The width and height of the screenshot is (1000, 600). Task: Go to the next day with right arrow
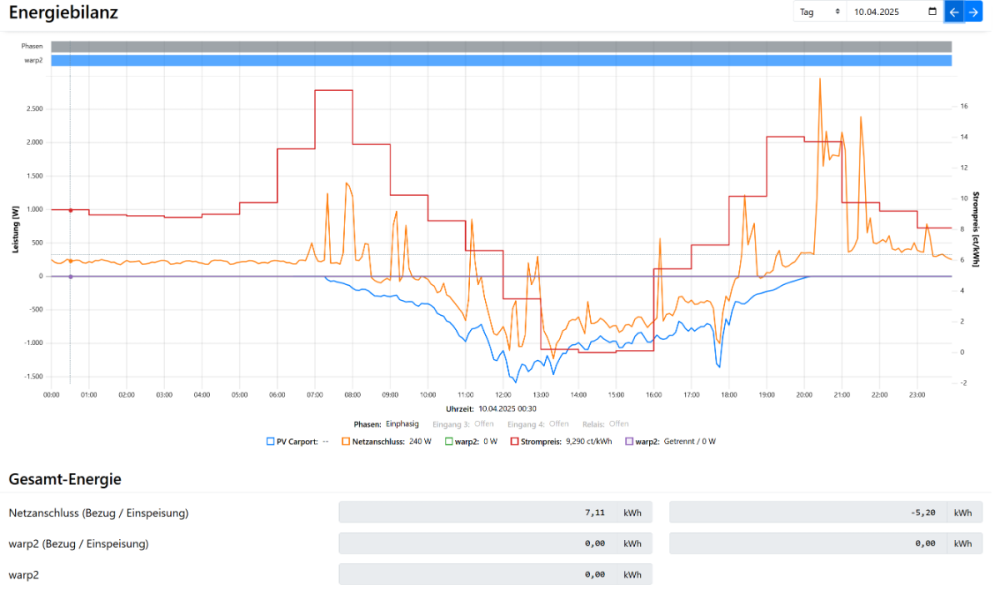pos(972,12)
